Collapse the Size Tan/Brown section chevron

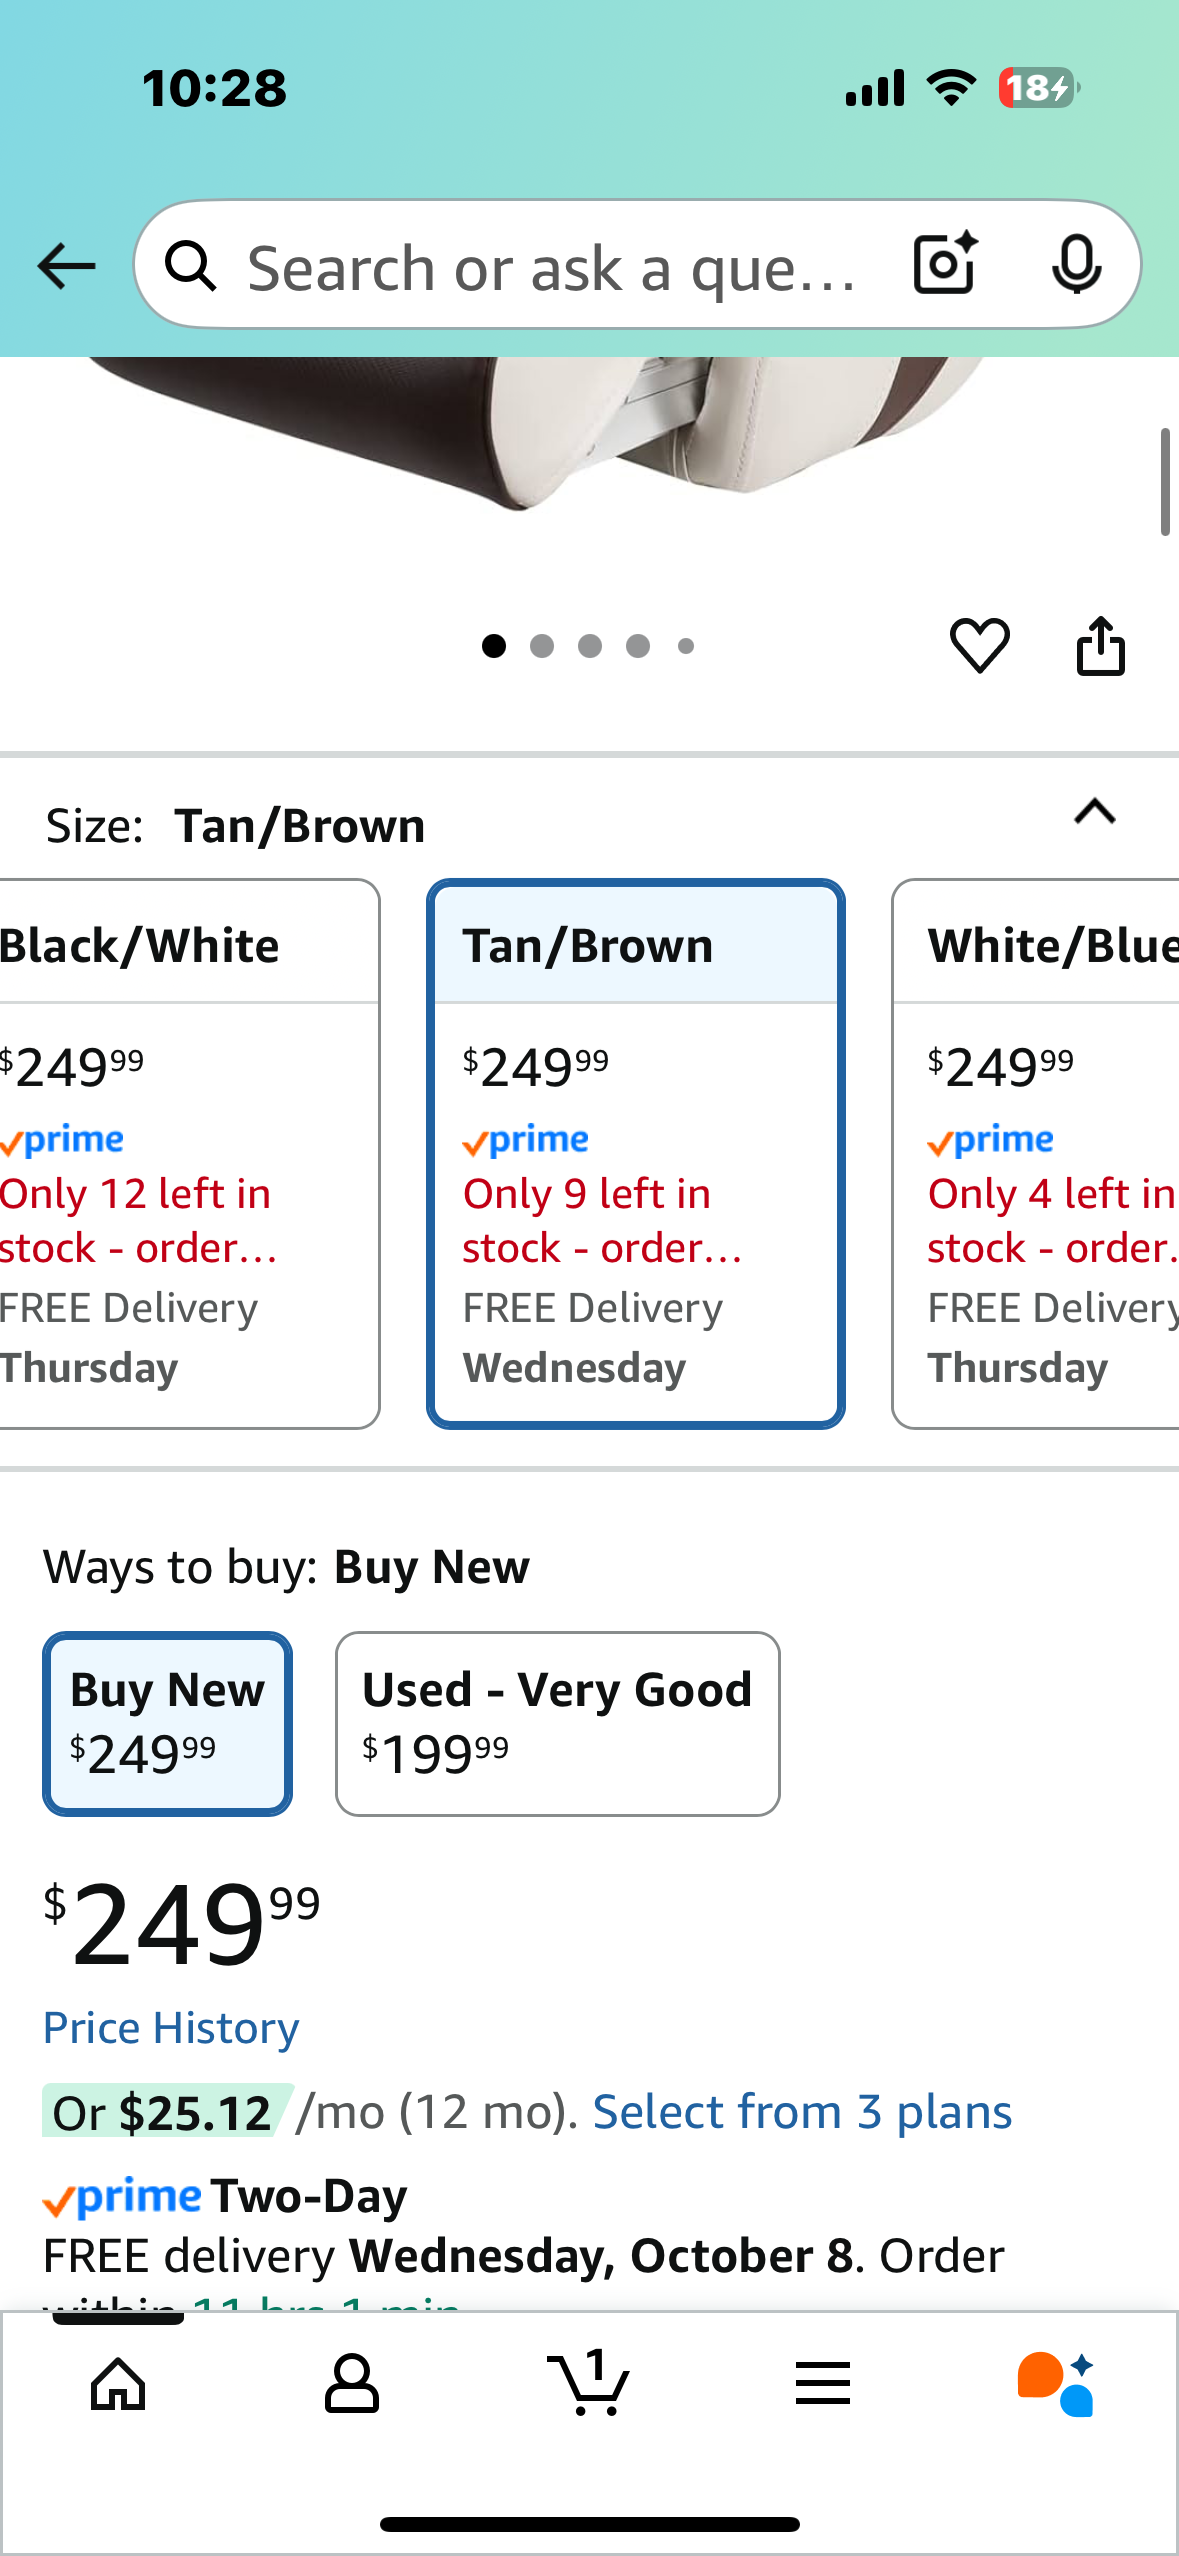tap(1094, 811)
